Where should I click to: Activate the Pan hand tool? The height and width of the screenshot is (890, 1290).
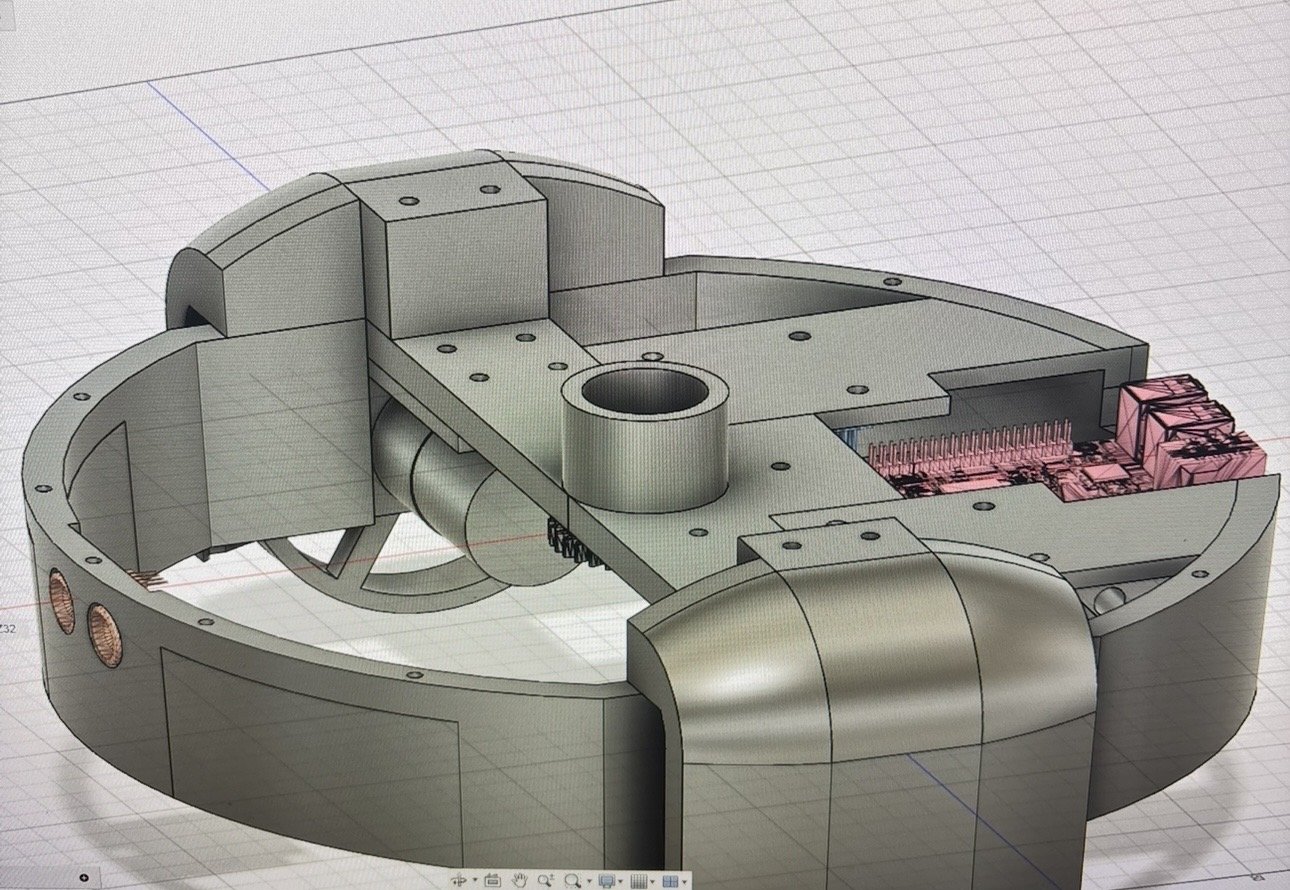click(x=520, y=881)
